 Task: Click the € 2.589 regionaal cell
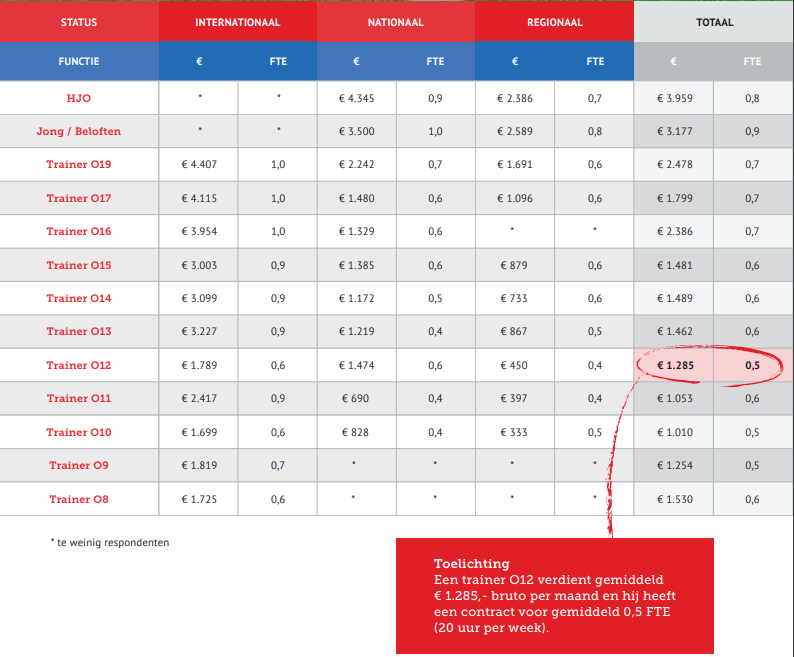[x=514, y=131]
